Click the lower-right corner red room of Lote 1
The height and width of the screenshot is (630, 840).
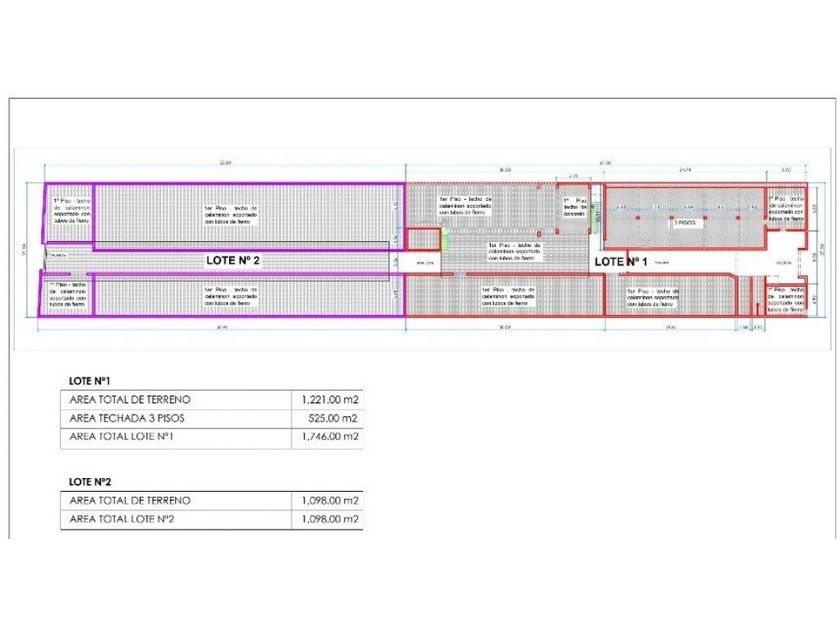[x=786, y=299]
